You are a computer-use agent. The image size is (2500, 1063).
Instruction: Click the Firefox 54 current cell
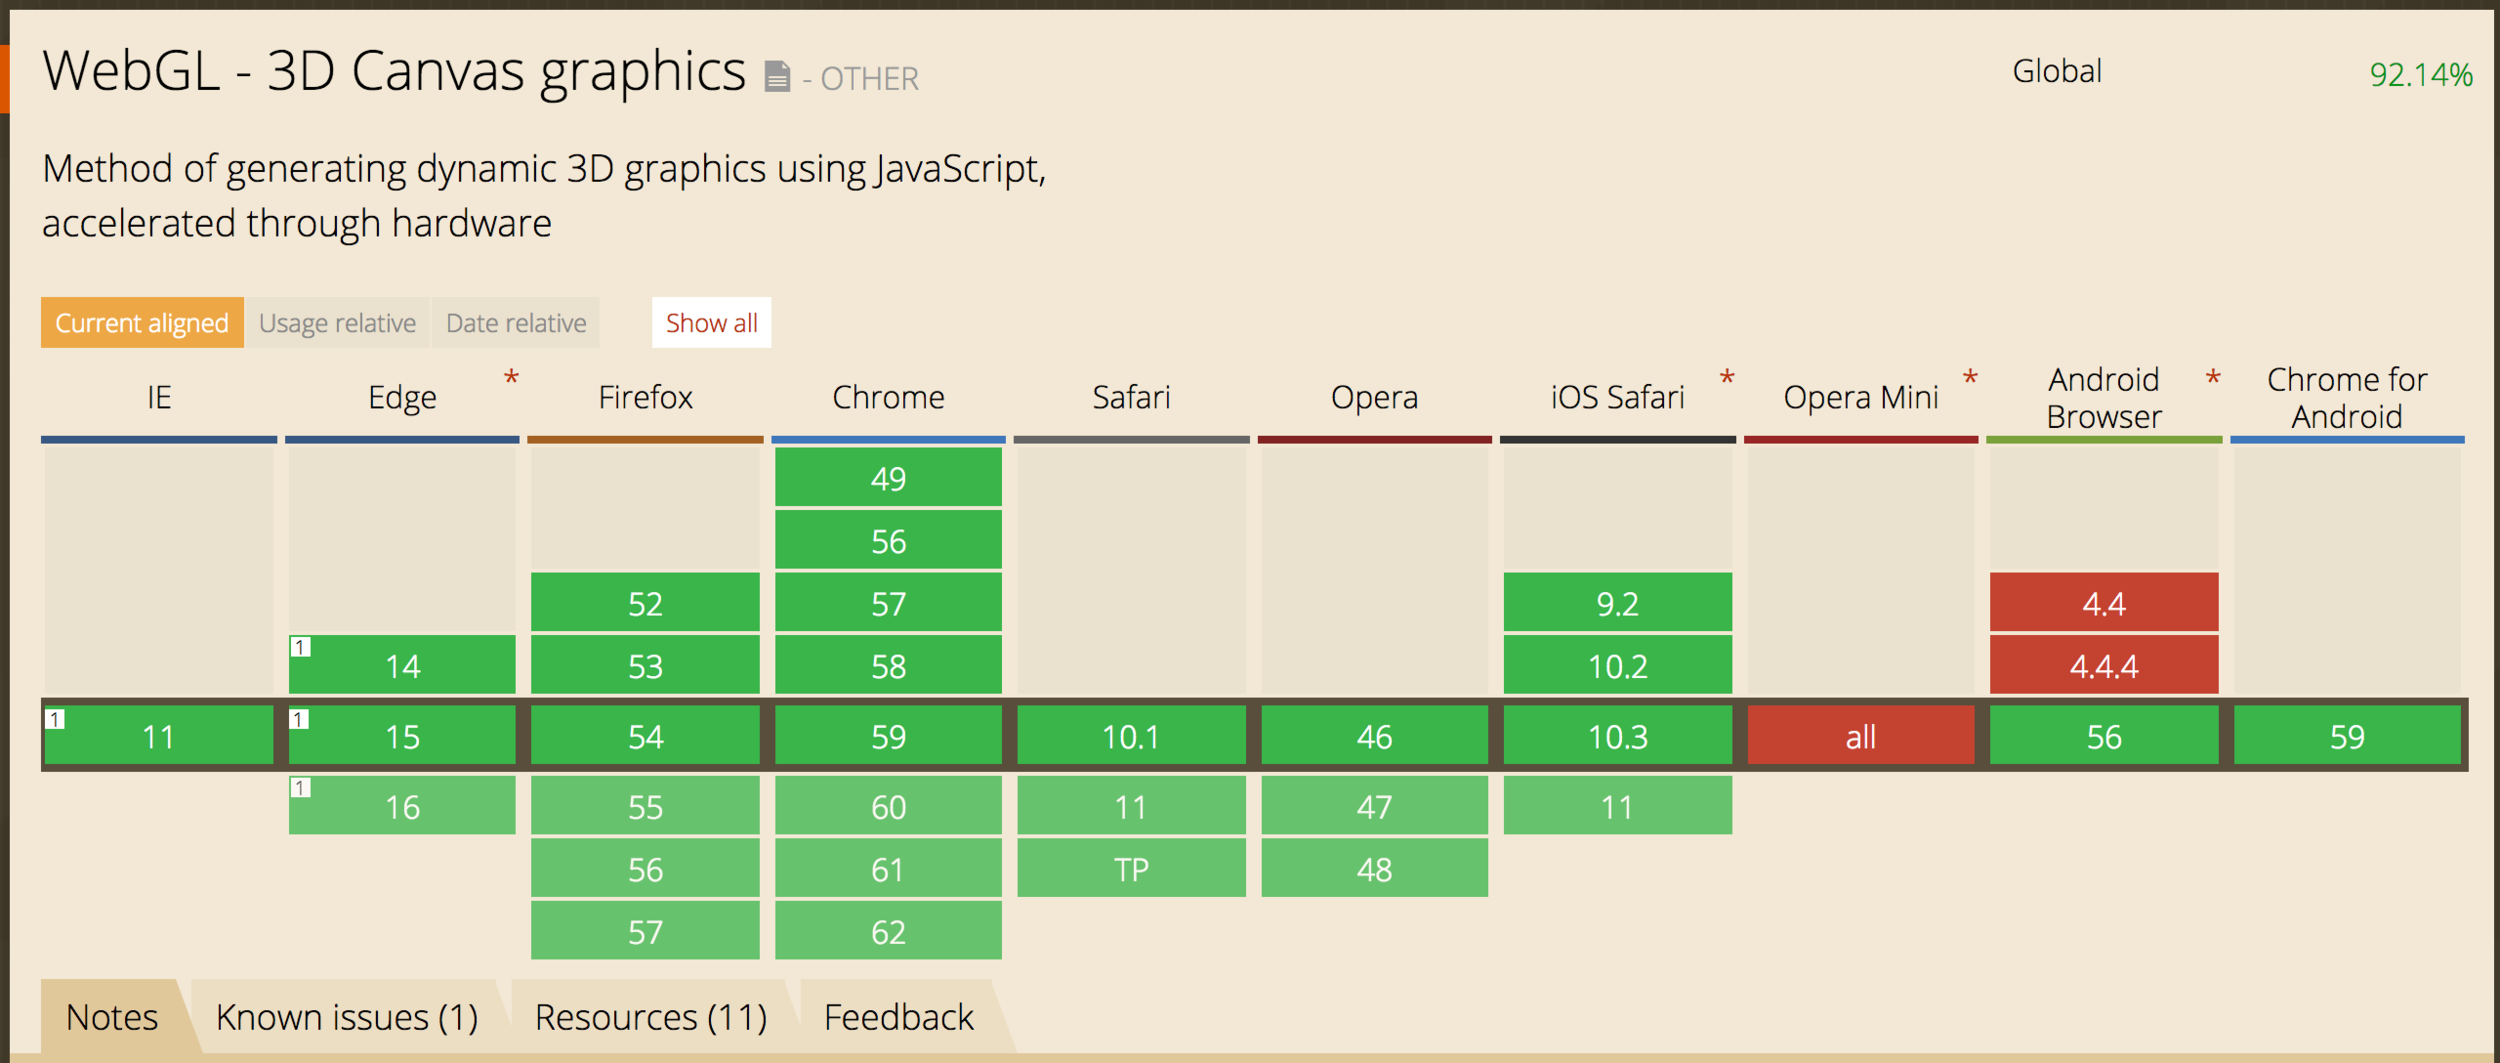[x=645, y=736]
